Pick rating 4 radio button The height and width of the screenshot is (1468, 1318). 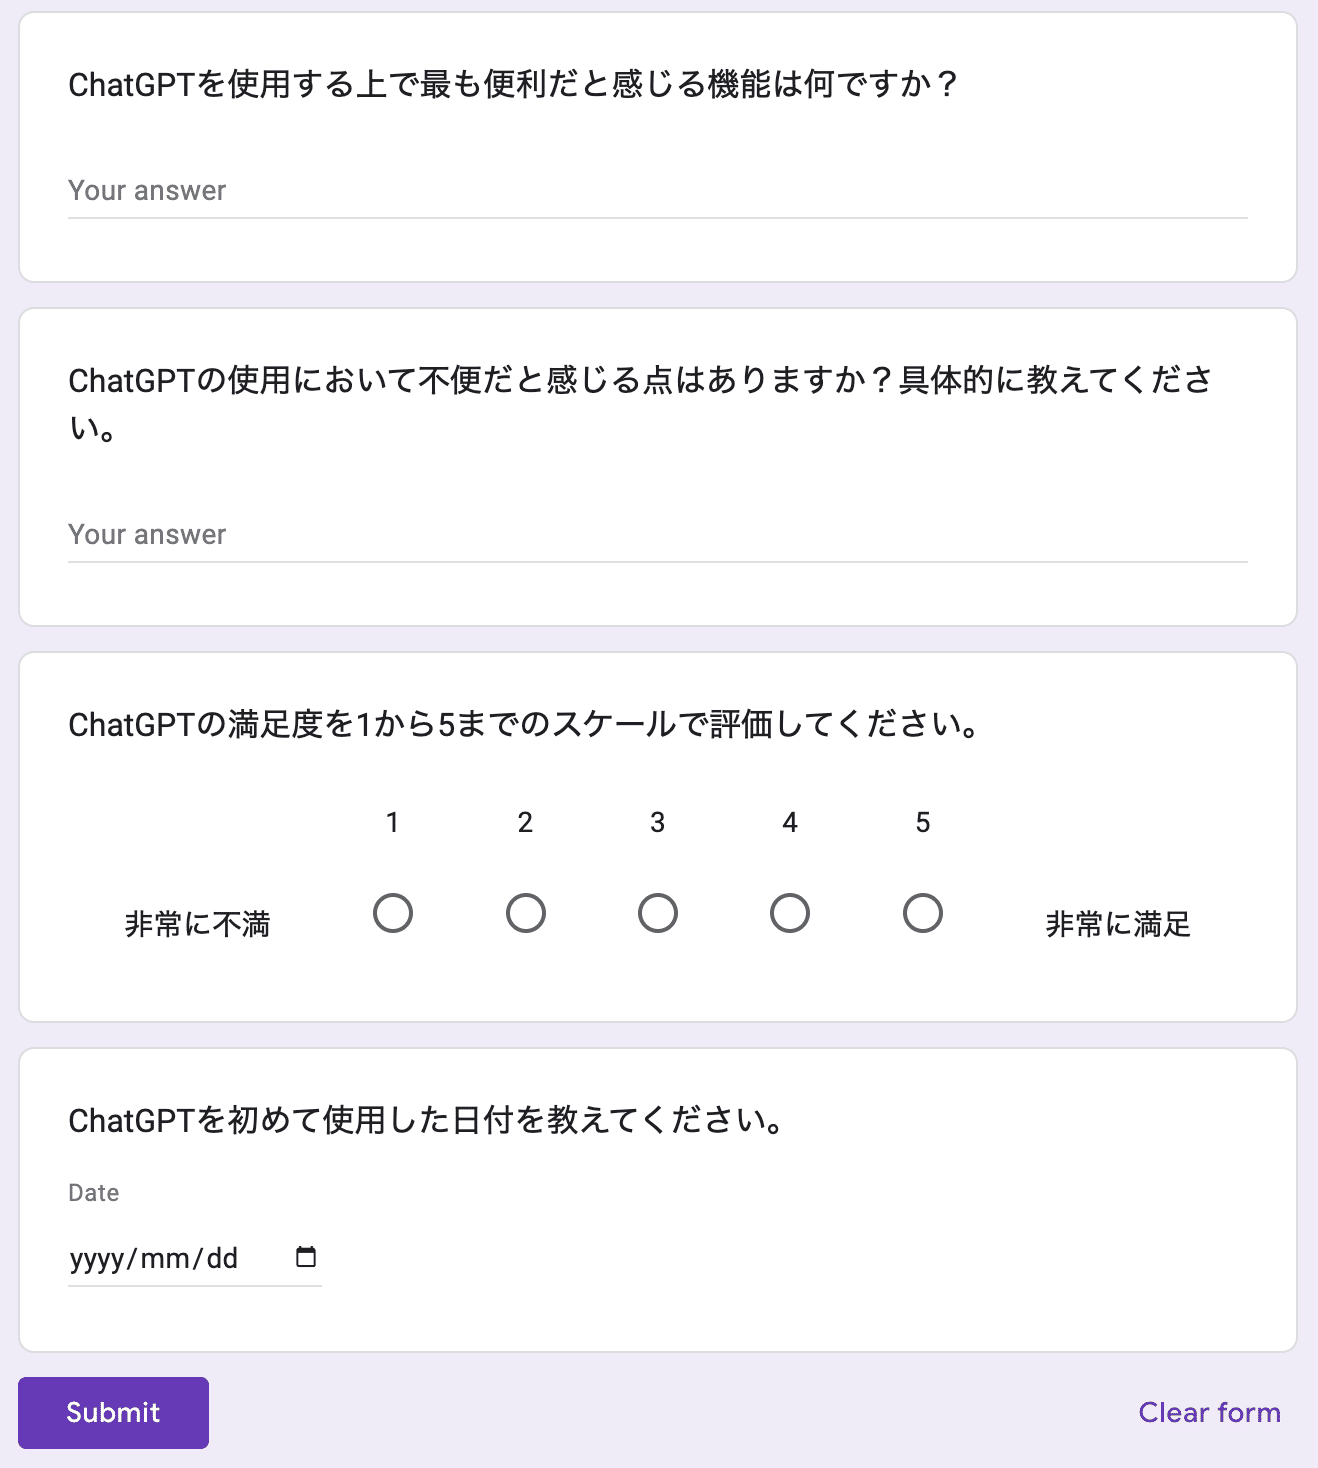(x=790, y=913)
